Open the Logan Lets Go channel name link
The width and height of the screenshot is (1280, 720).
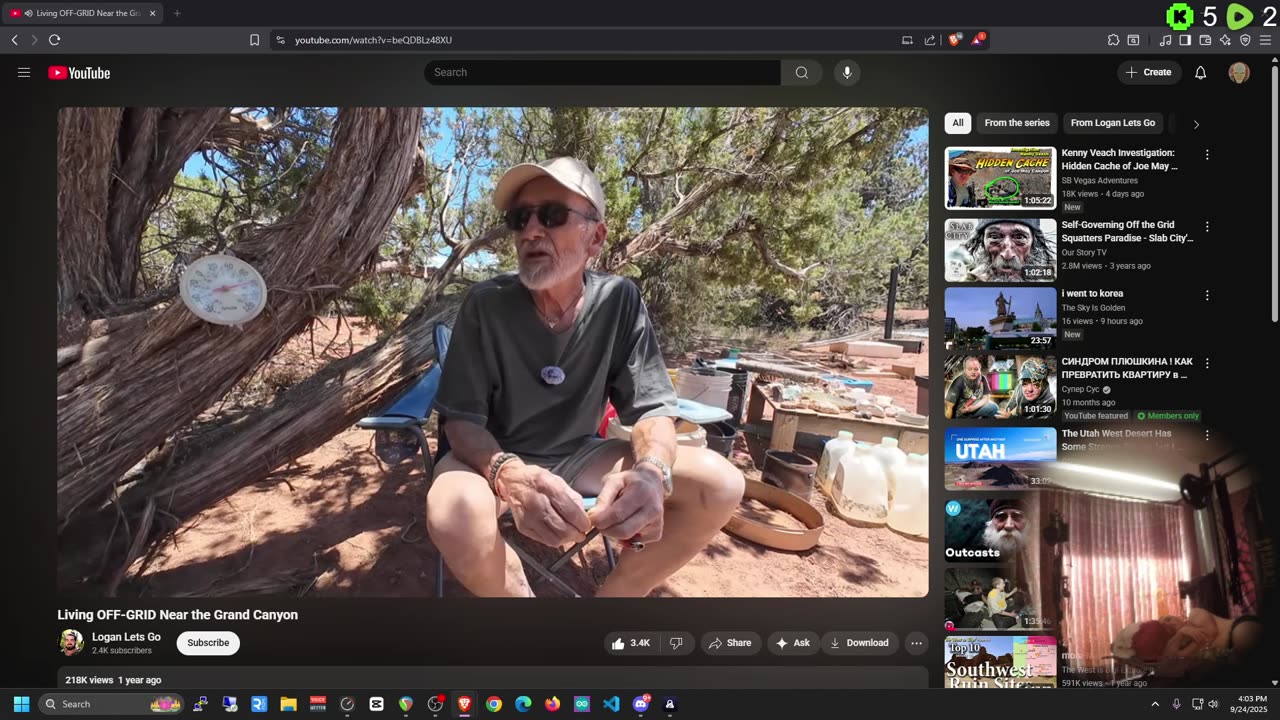[x=126, y=637]
